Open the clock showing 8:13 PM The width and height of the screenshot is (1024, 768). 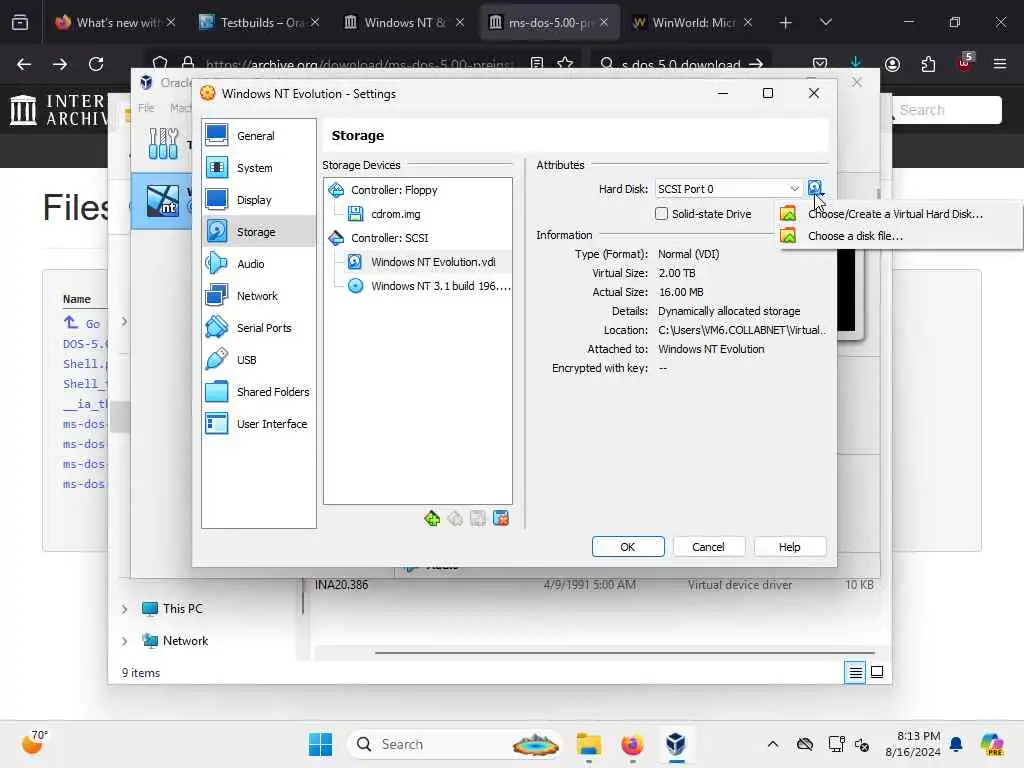[913, 744]
